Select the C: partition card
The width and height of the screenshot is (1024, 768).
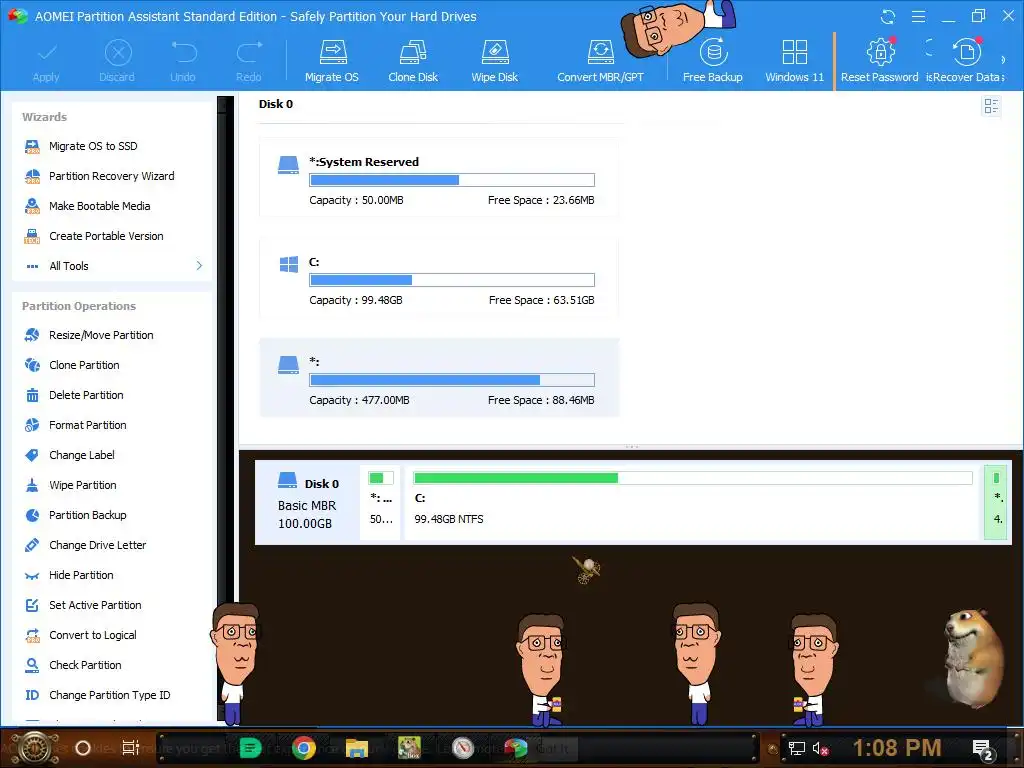439,278
